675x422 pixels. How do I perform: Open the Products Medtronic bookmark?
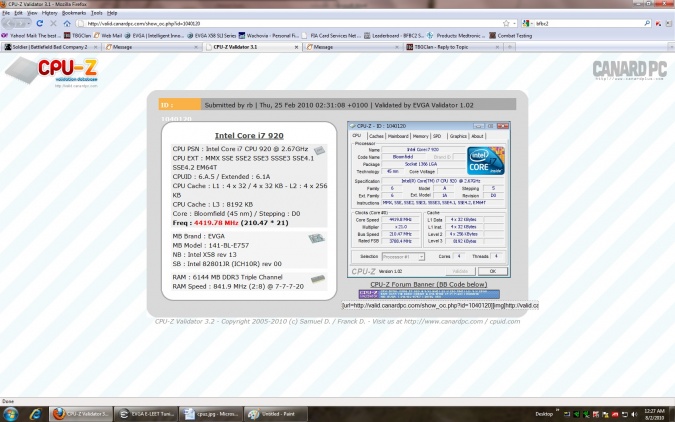(x=456, y=36)
